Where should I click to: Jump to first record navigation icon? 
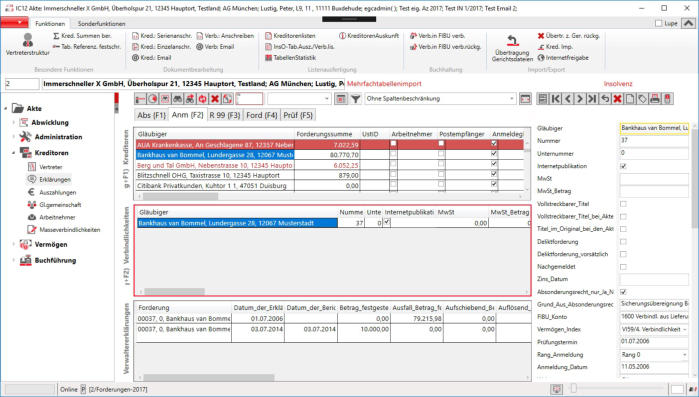click(555, 99)
